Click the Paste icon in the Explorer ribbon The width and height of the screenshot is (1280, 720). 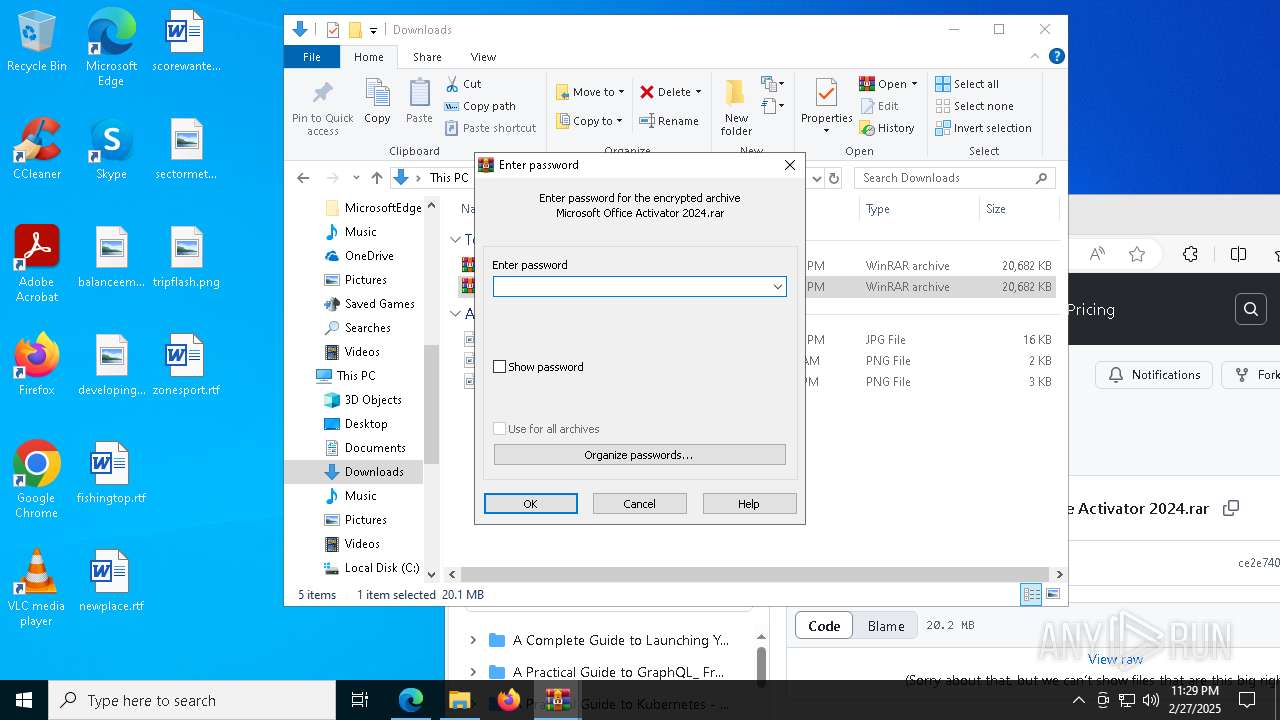pyautogui.click(x=419, y=94)
